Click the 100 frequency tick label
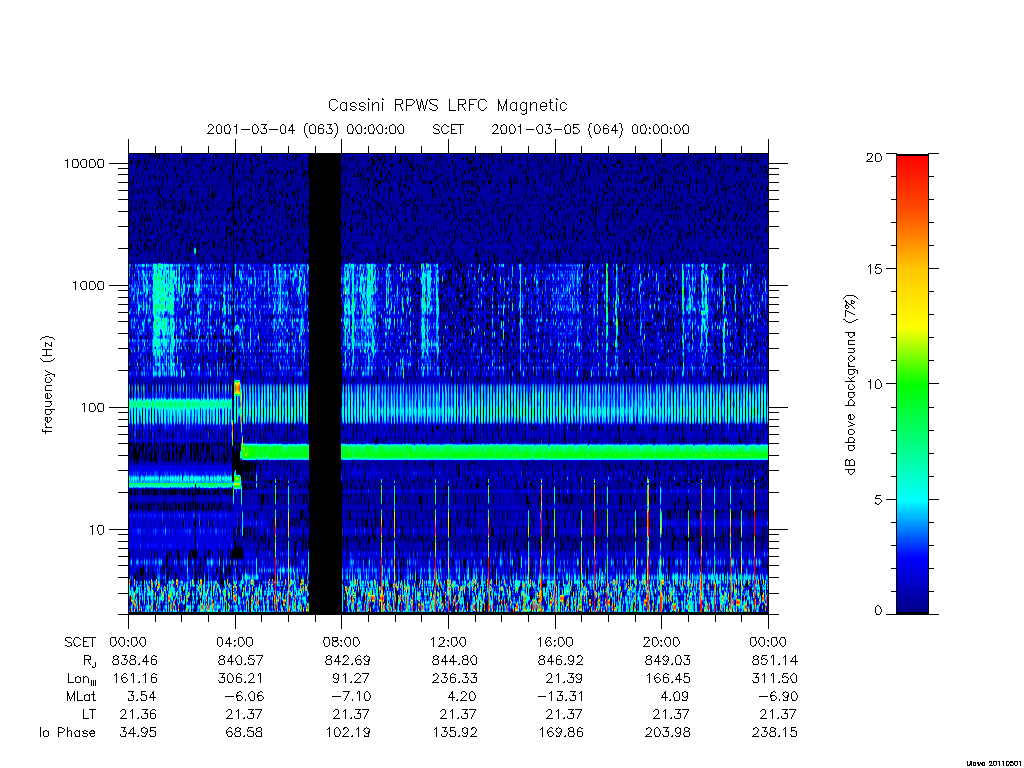Image resolution: width=1024 pixels, height=768 pixels. click(x=92, y=408)
